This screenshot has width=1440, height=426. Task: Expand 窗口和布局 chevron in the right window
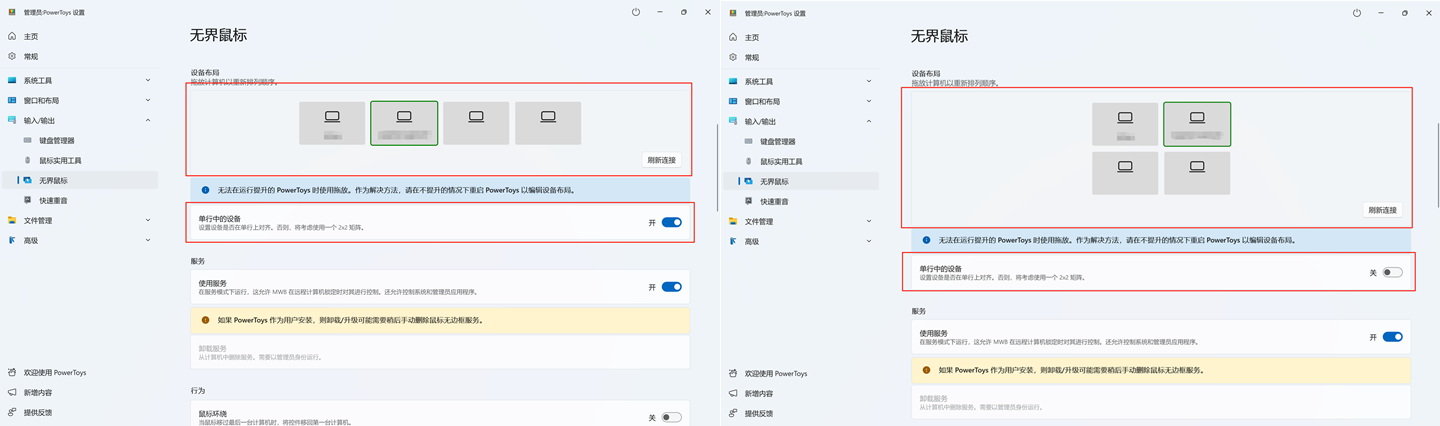coord(869,101)
